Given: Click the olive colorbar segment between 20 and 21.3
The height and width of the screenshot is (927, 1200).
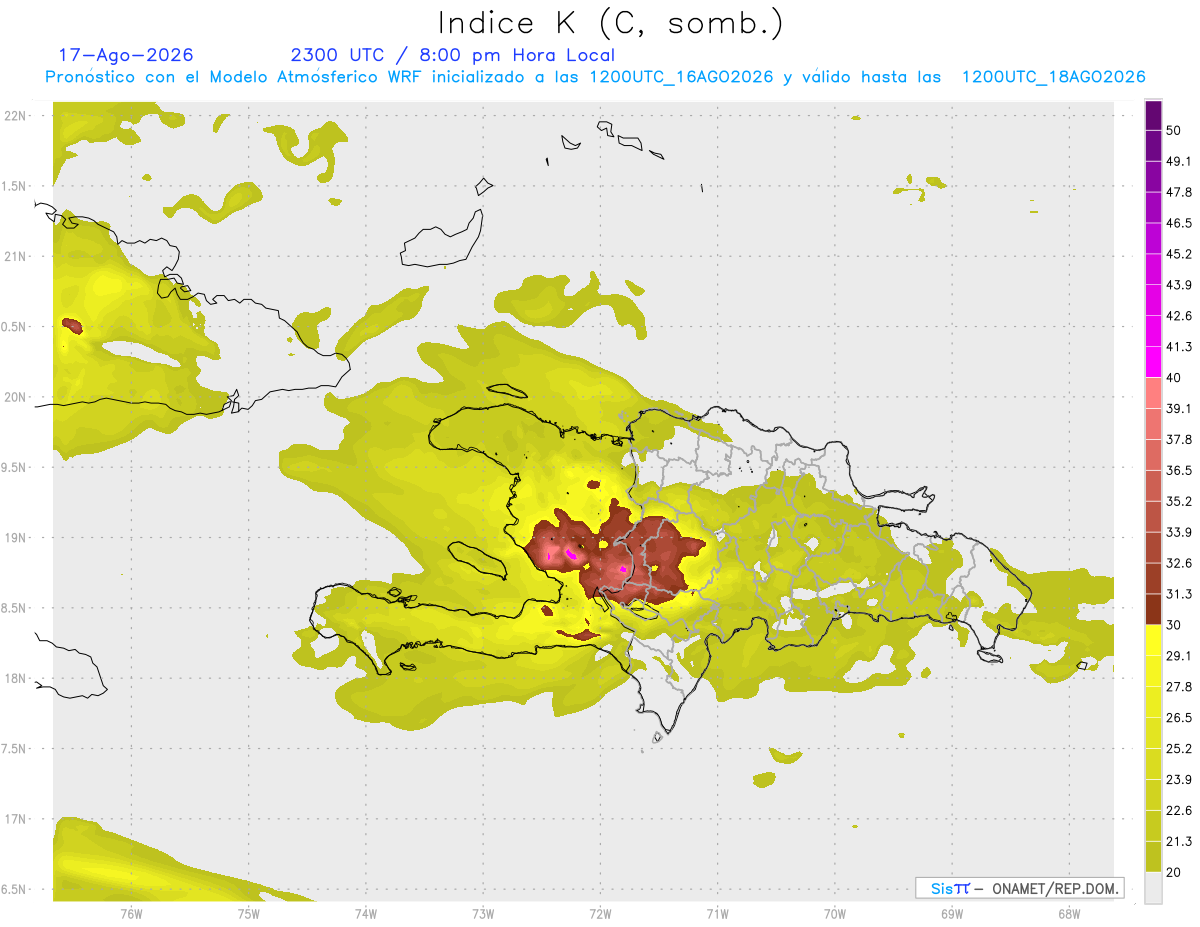Looking at the screenshot, I should click(1153, 856).
